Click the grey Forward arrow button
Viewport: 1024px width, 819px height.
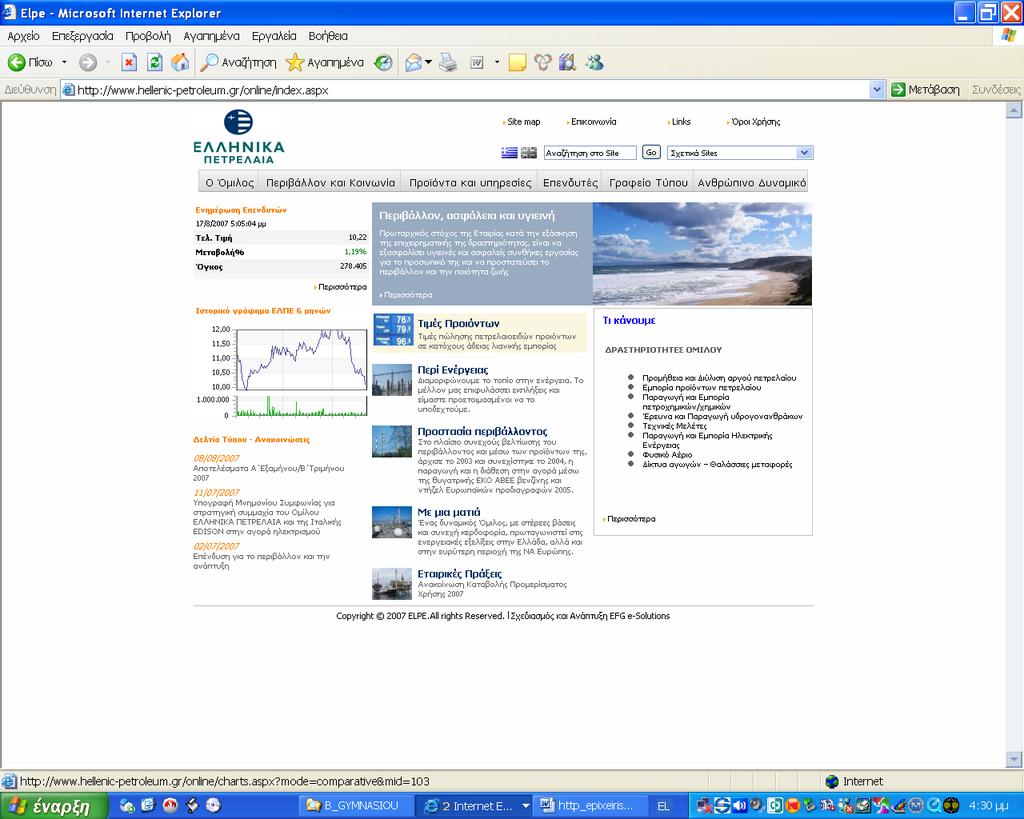(88, 63)
